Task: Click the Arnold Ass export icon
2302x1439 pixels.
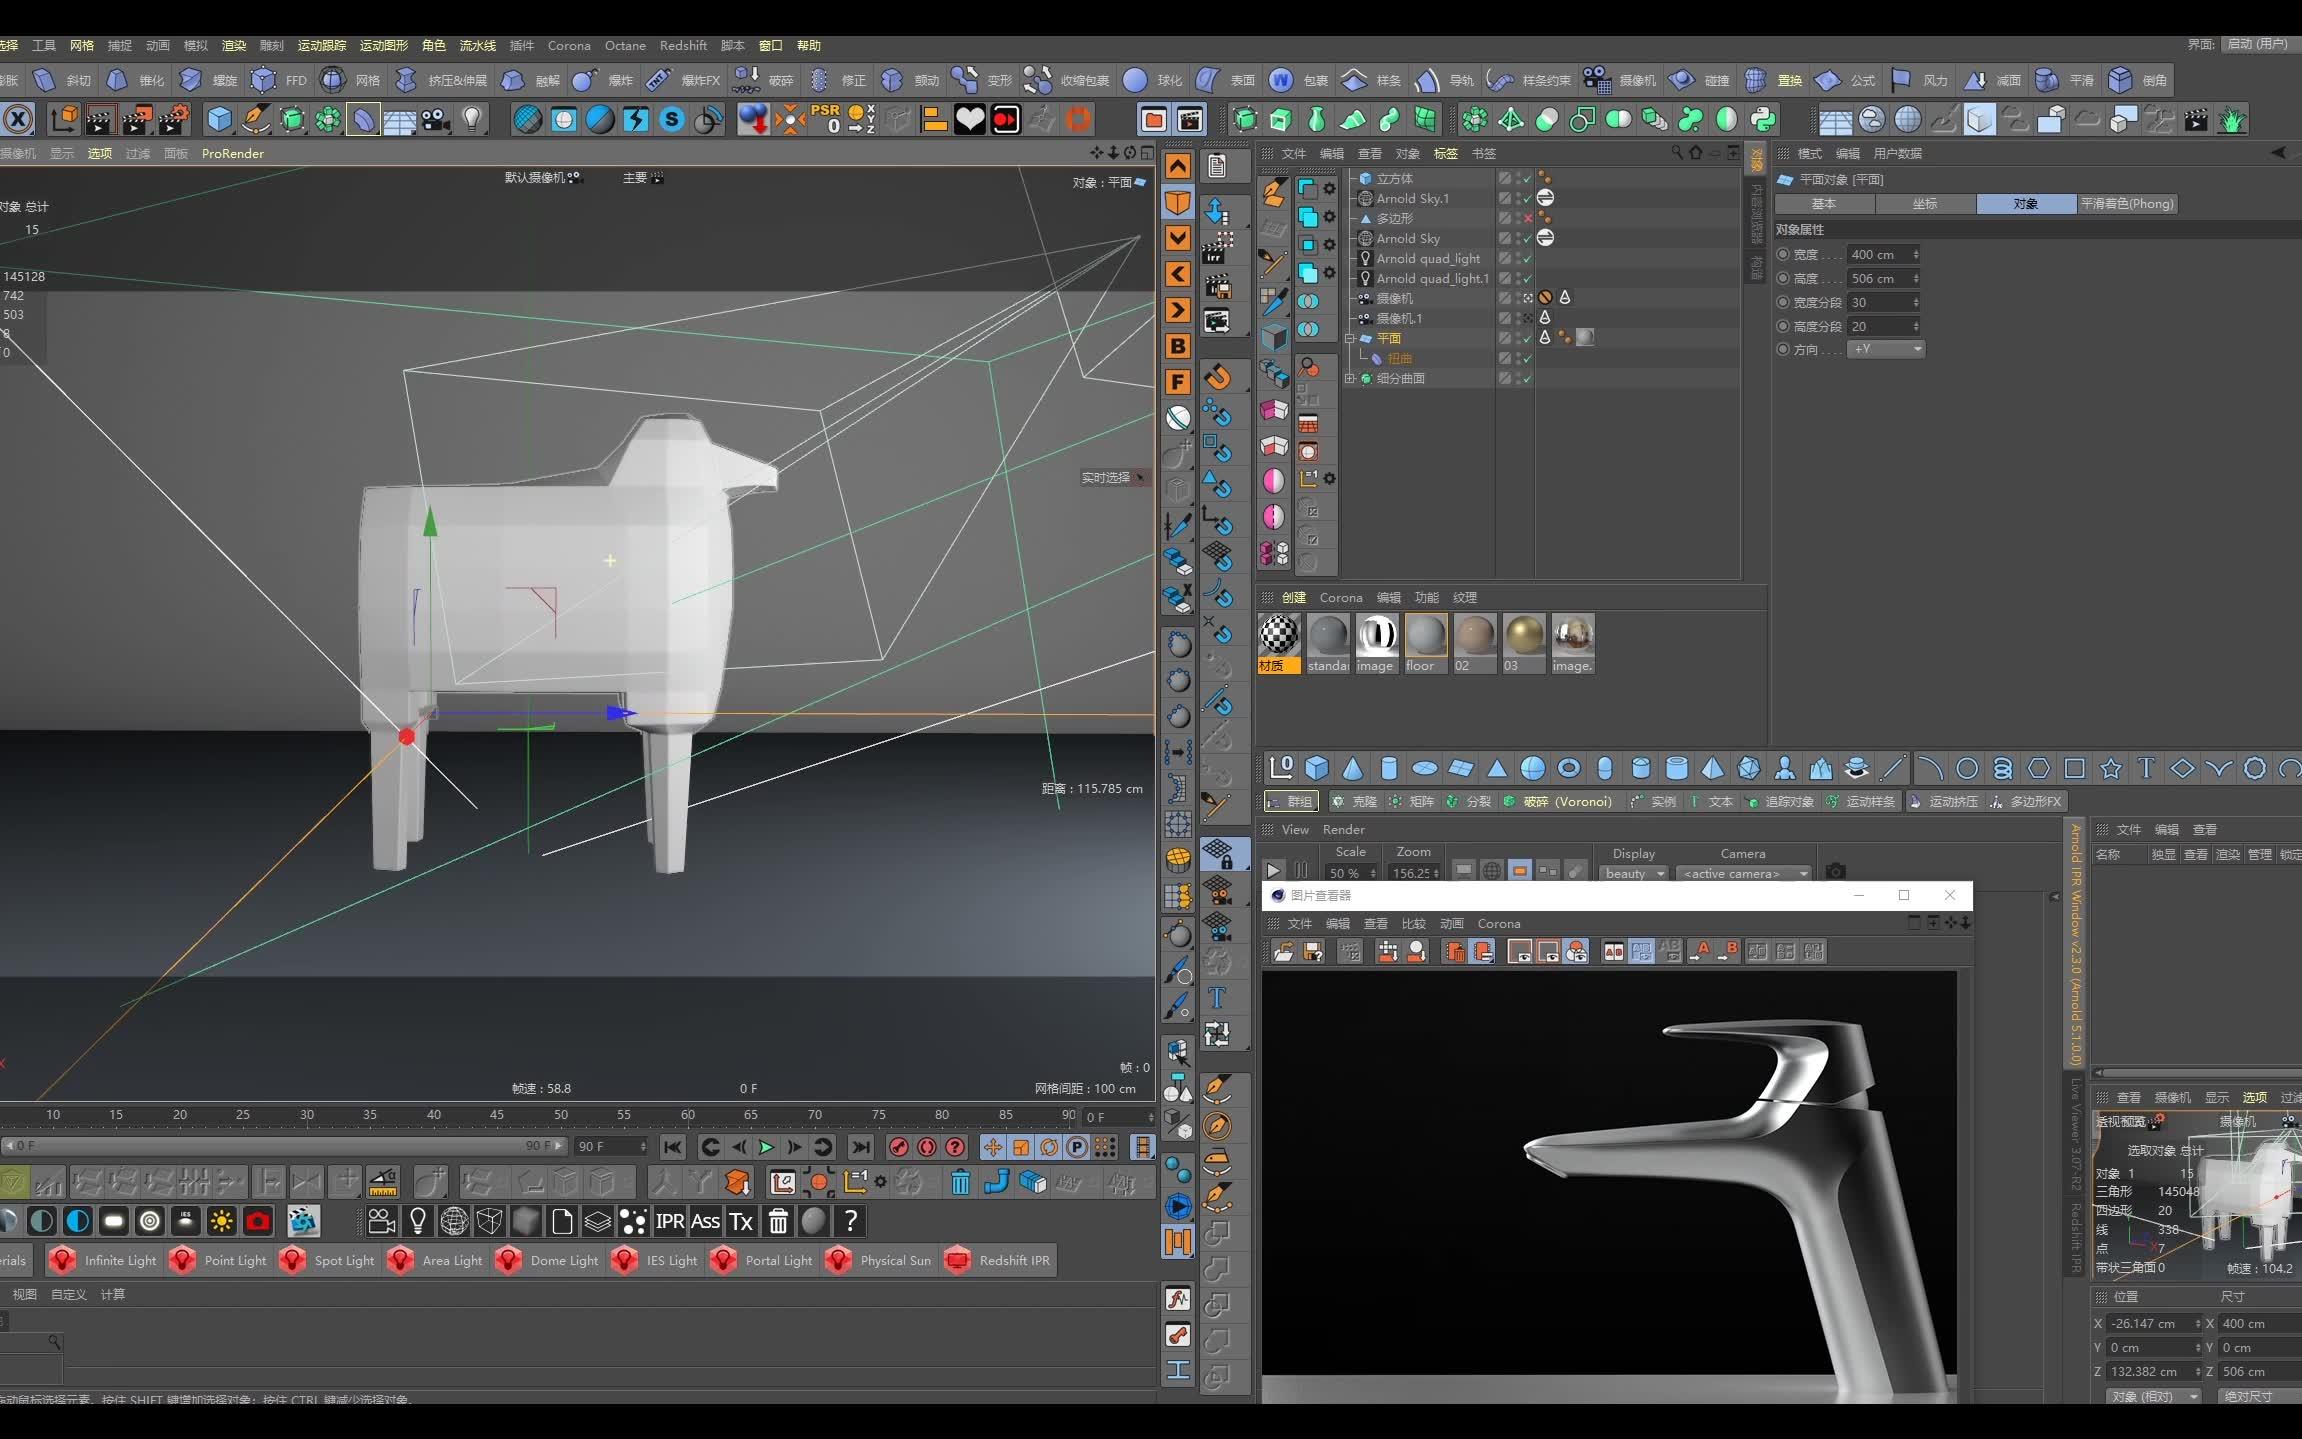Action: [705, 1221]
